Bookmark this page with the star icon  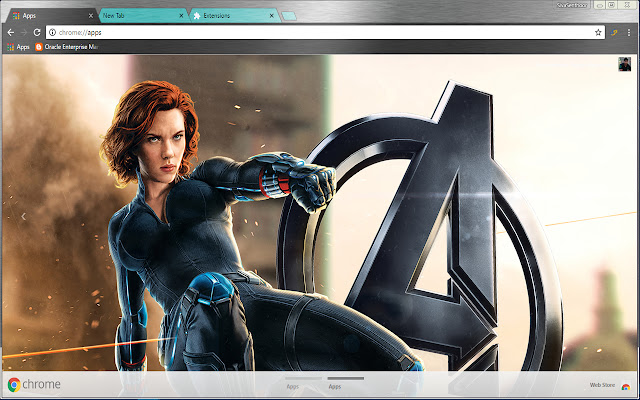[598, 32]
